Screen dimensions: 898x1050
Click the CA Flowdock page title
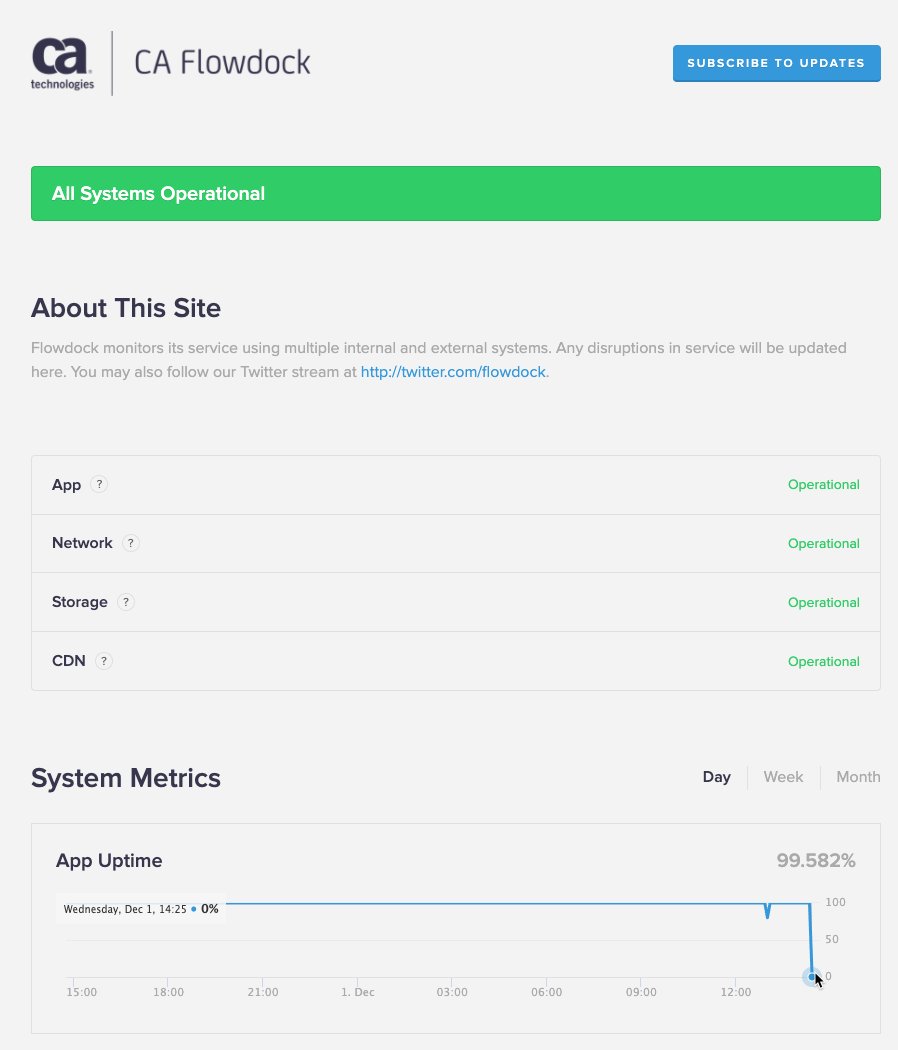(x=222, y=62)
